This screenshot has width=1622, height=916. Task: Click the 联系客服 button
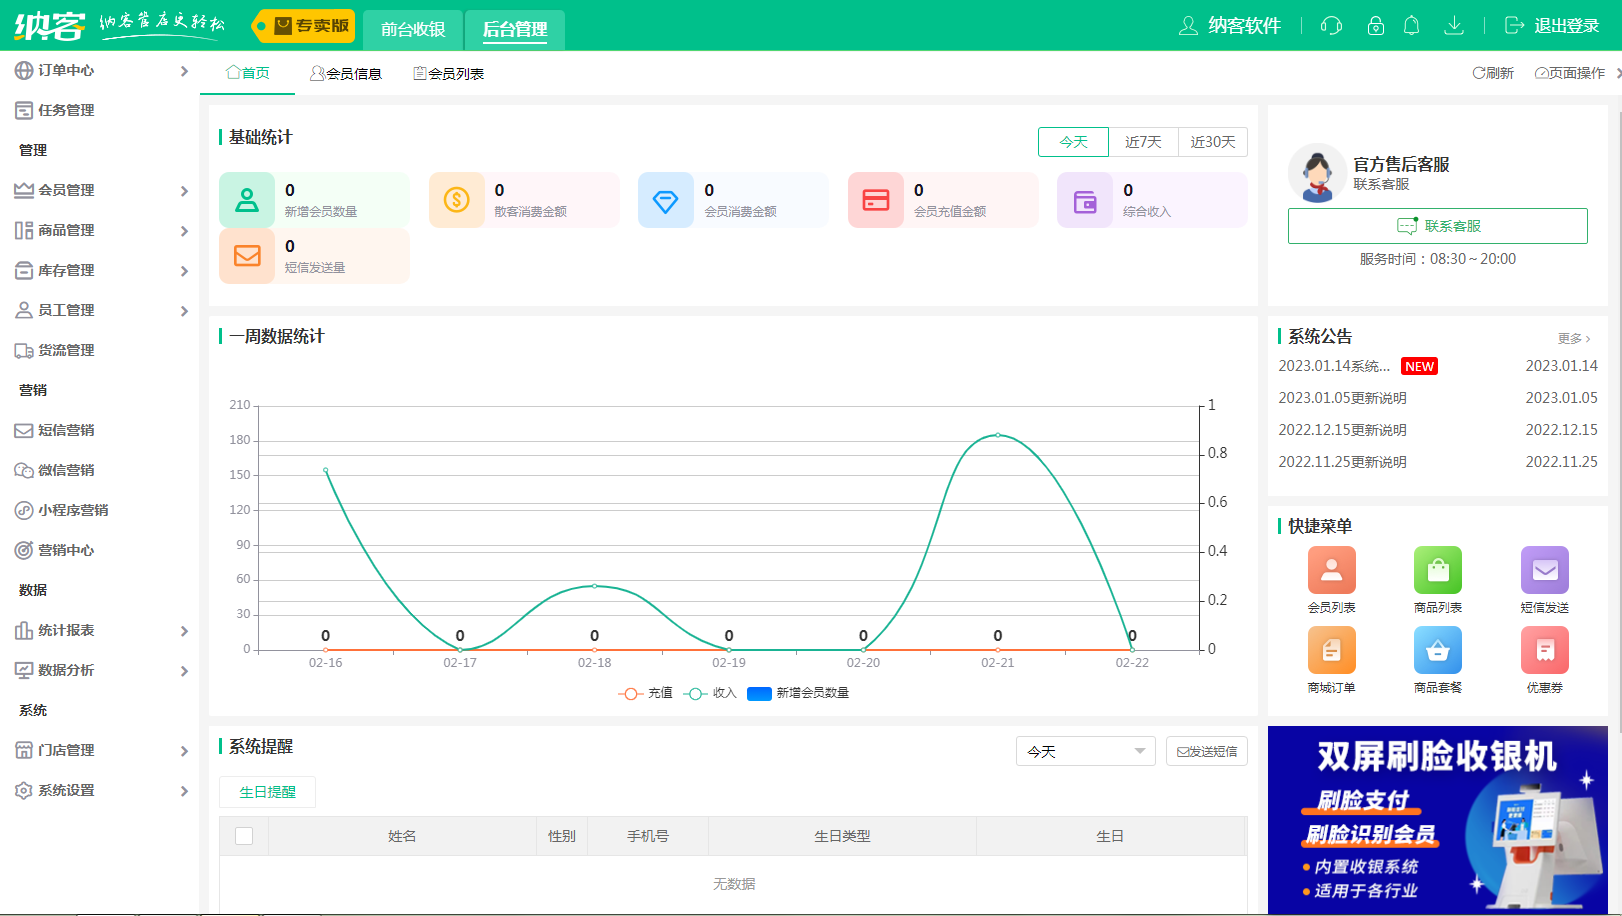1437,226
